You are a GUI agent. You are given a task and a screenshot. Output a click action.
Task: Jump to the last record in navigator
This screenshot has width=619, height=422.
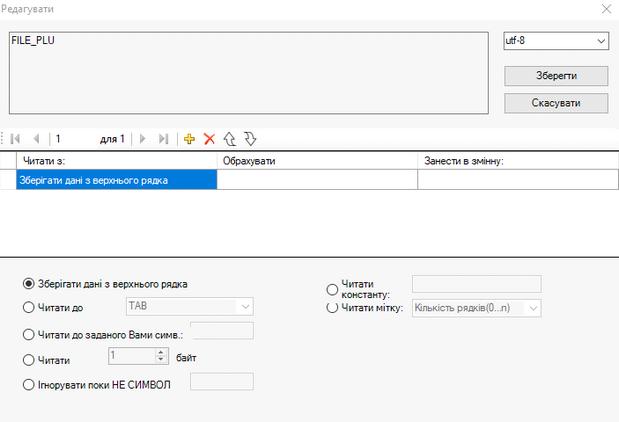(x=163, y=139)
